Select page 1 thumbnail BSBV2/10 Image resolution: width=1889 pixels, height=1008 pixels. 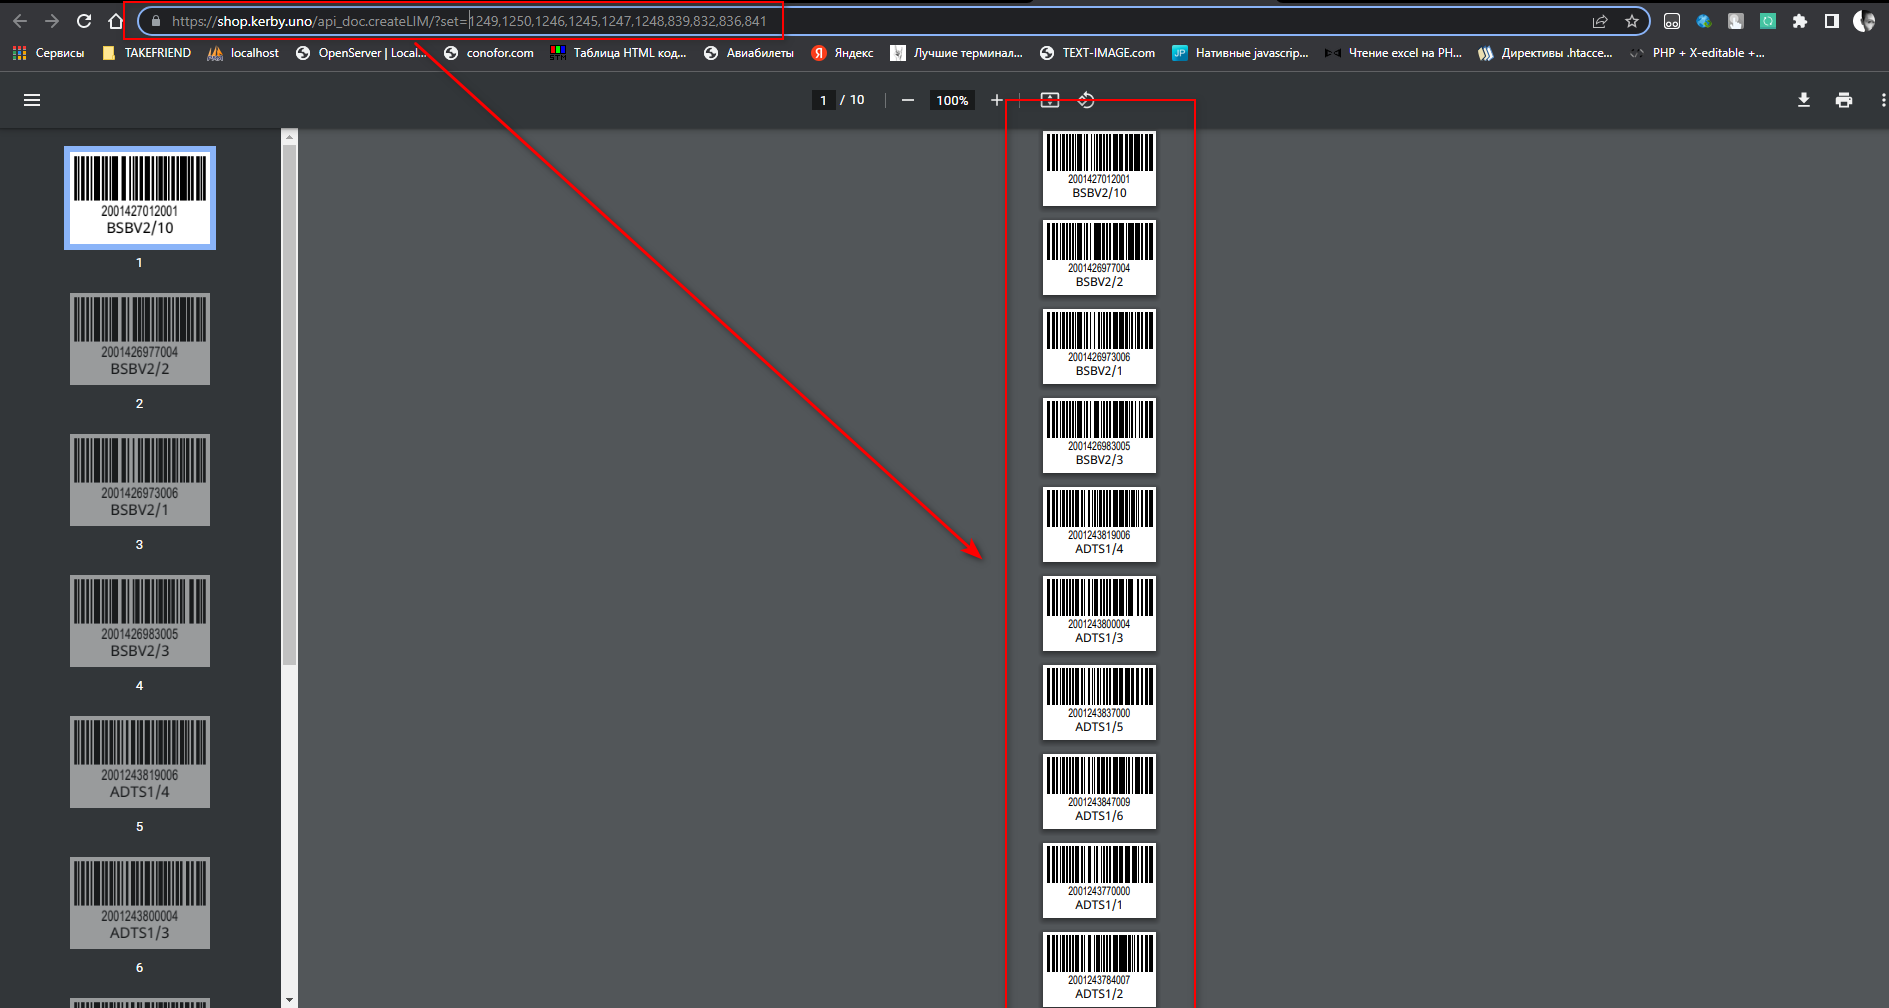point(140,198)
